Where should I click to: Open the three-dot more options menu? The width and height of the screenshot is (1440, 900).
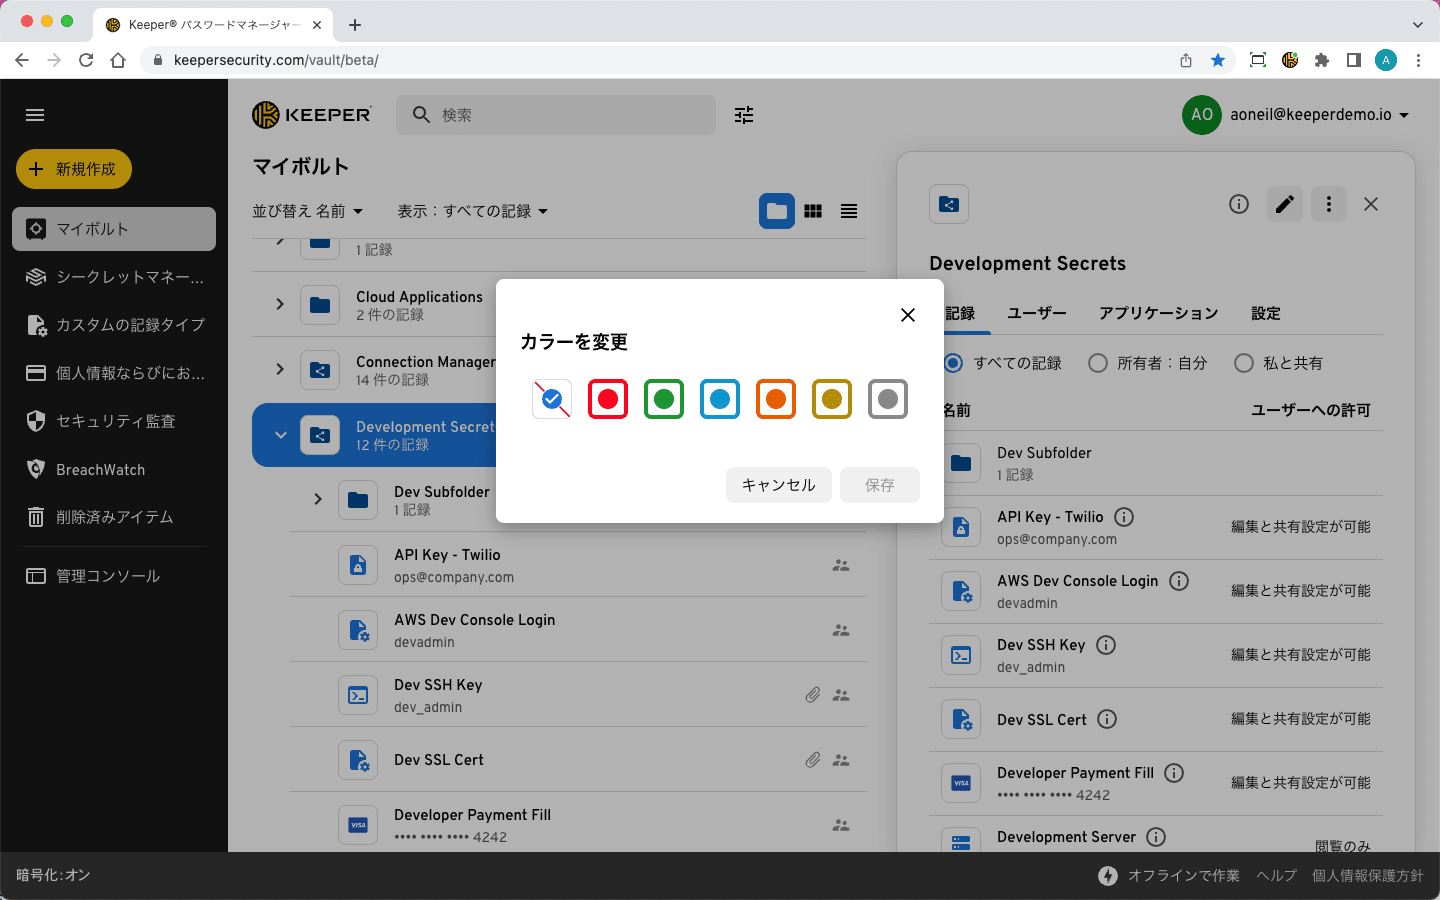[x=1328, y=204]
